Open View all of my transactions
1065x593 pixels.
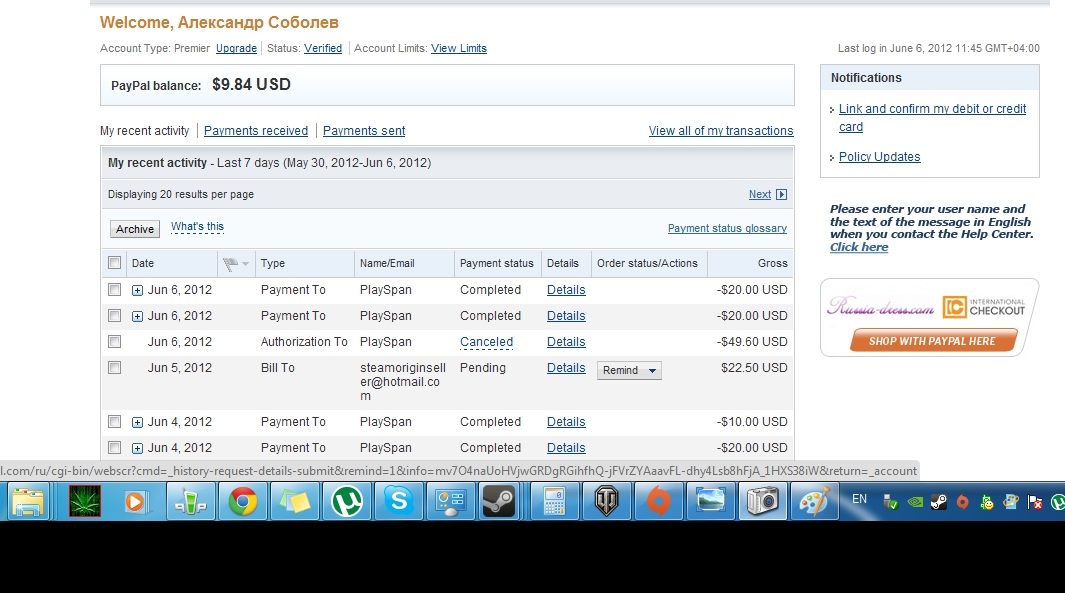tap(721, 130)
